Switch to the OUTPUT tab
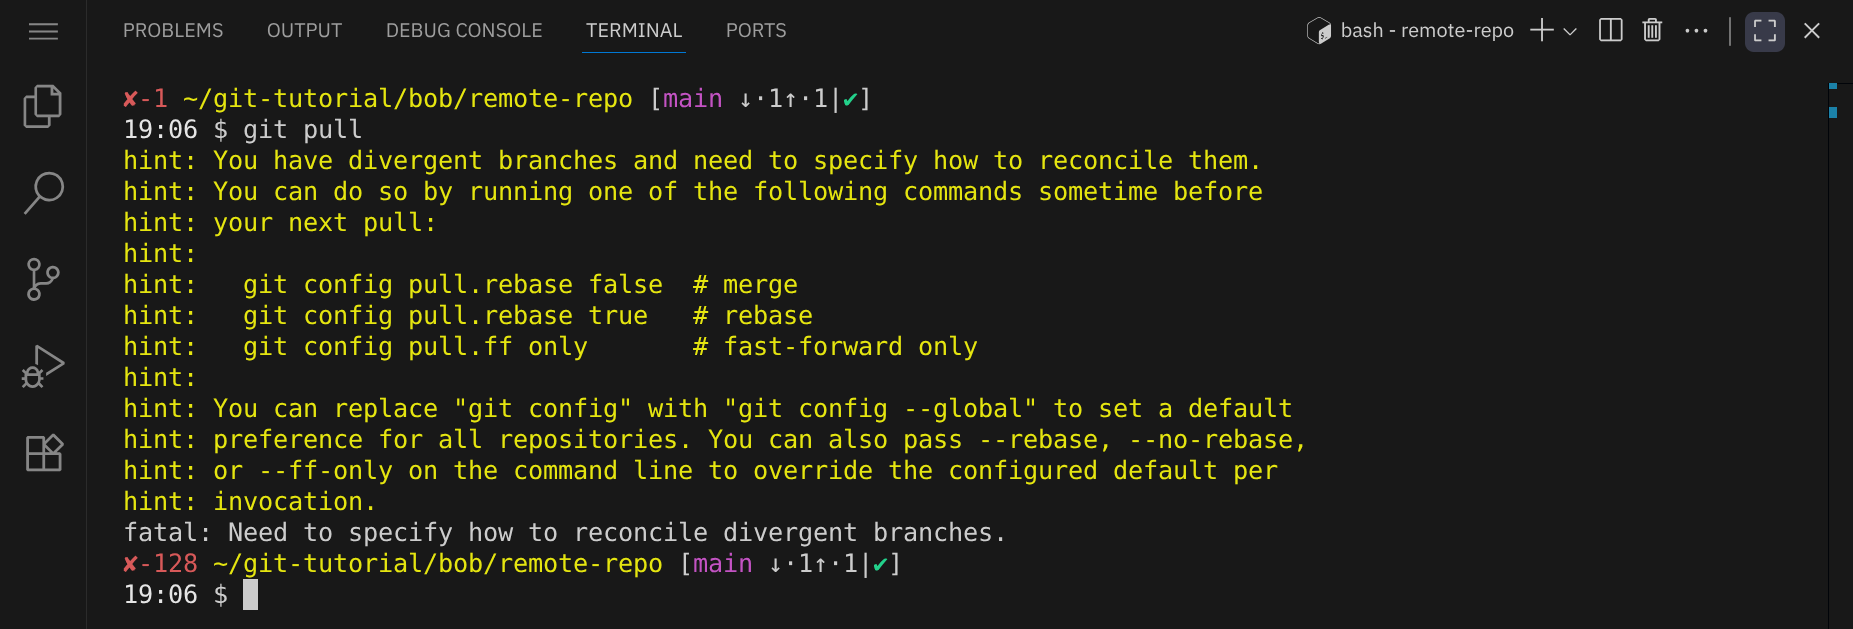The height and width of the screenshot is (629, 1853). [x=304, y=30]
